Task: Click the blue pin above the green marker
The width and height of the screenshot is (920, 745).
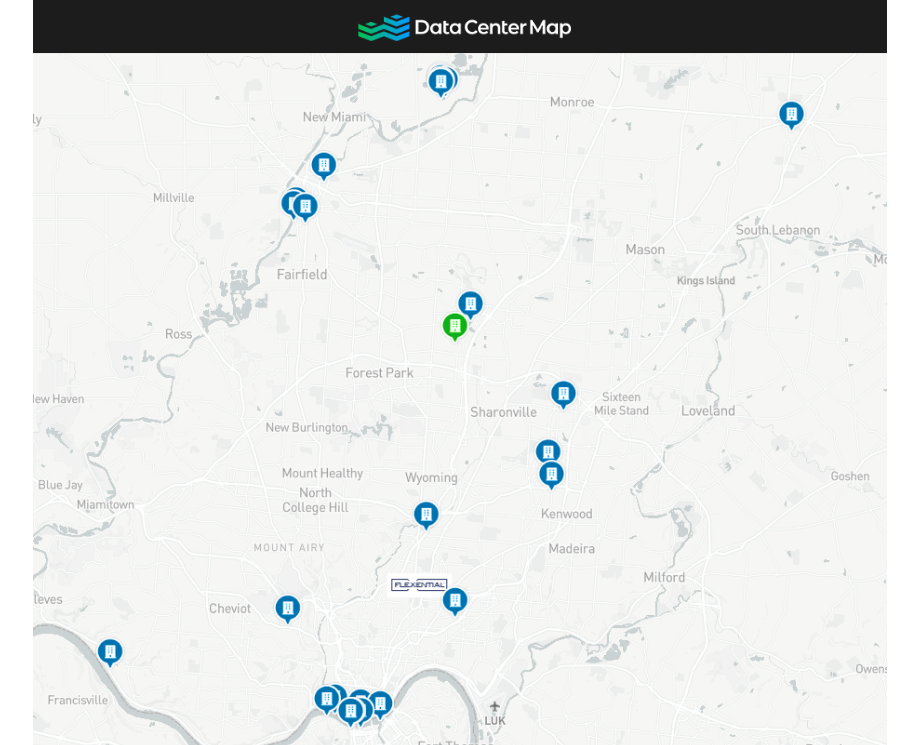Action: point(470,302)
